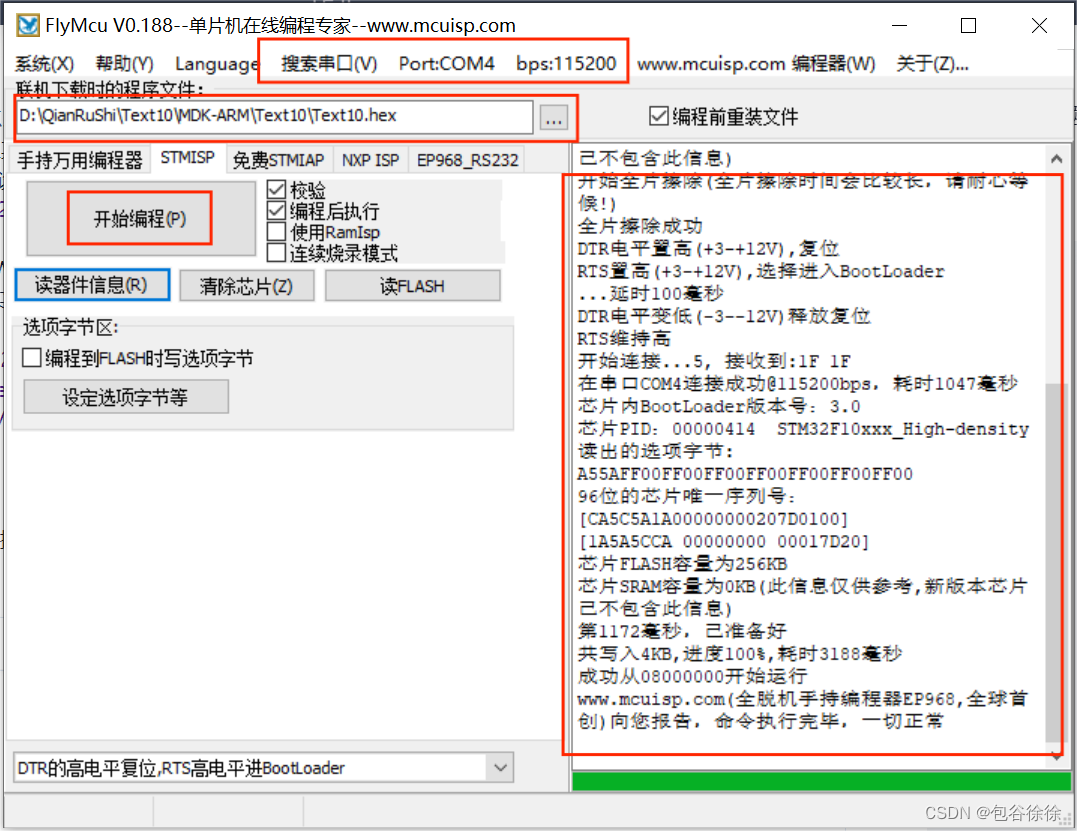Viewport: 1077px width, 831px height.
Task: Open the bps:115200 baud rate menu
Action: pyautogui.click(x=566, y=64)
